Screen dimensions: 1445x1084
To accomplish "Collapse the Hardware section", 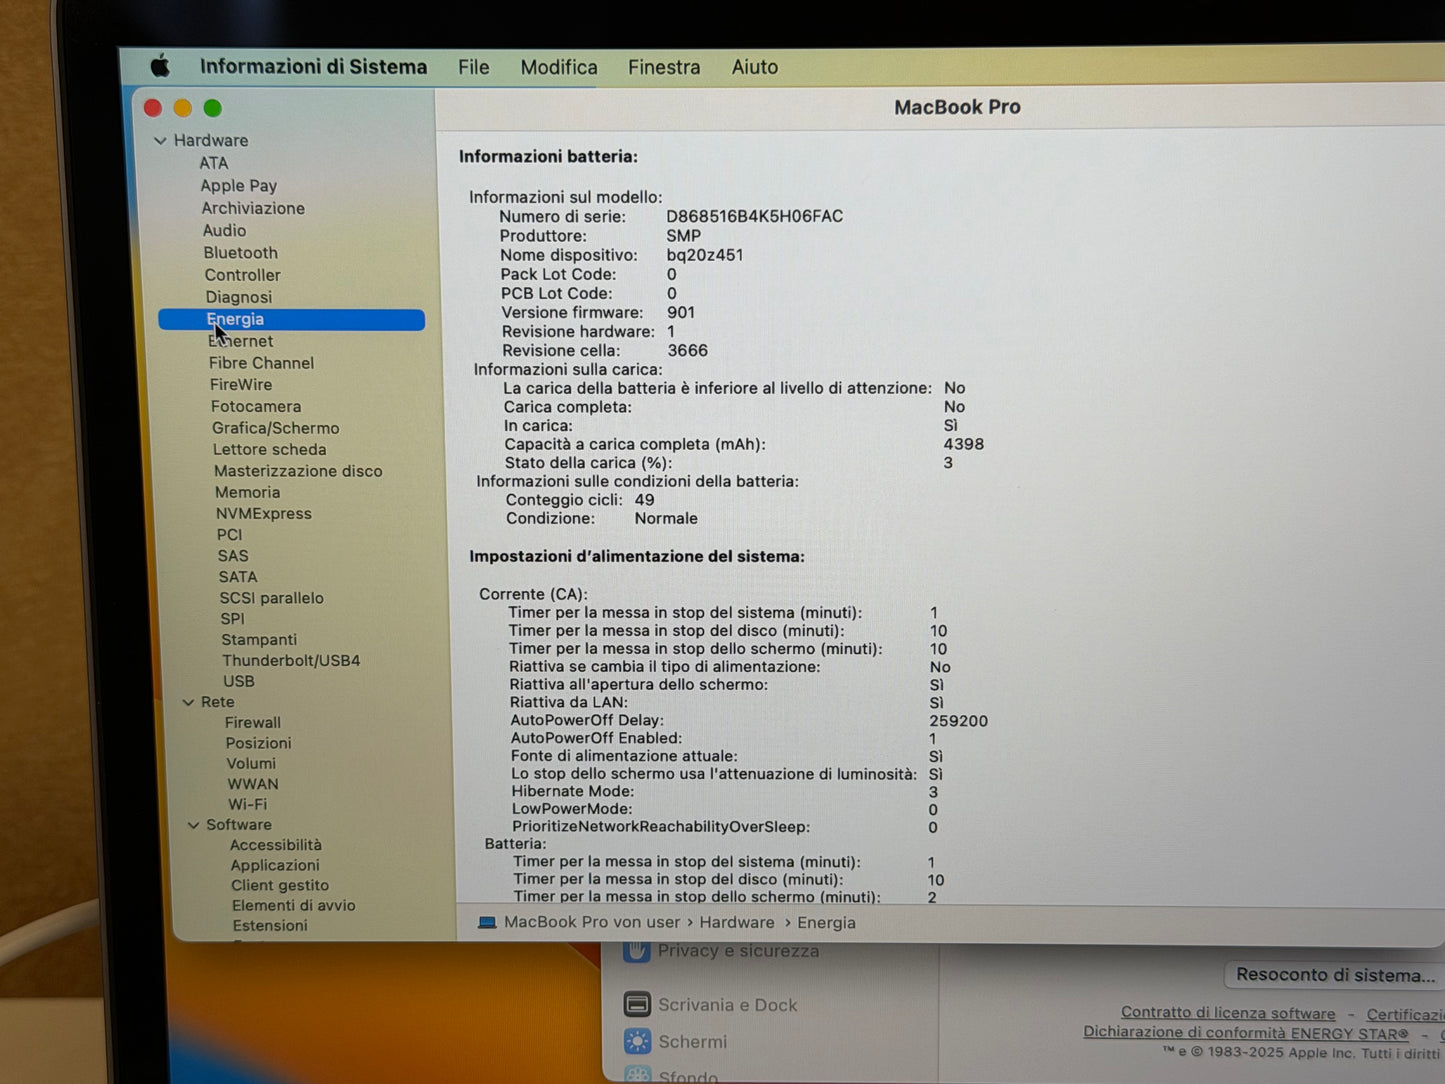I will click(160, 141).
